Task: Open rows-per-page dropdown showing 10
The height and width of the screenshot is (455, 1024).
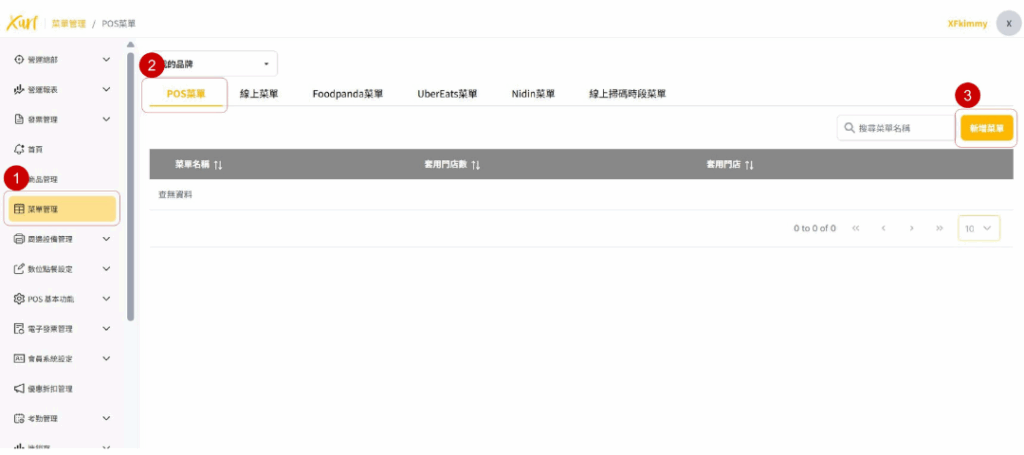Action: click(x=978, y=229)
